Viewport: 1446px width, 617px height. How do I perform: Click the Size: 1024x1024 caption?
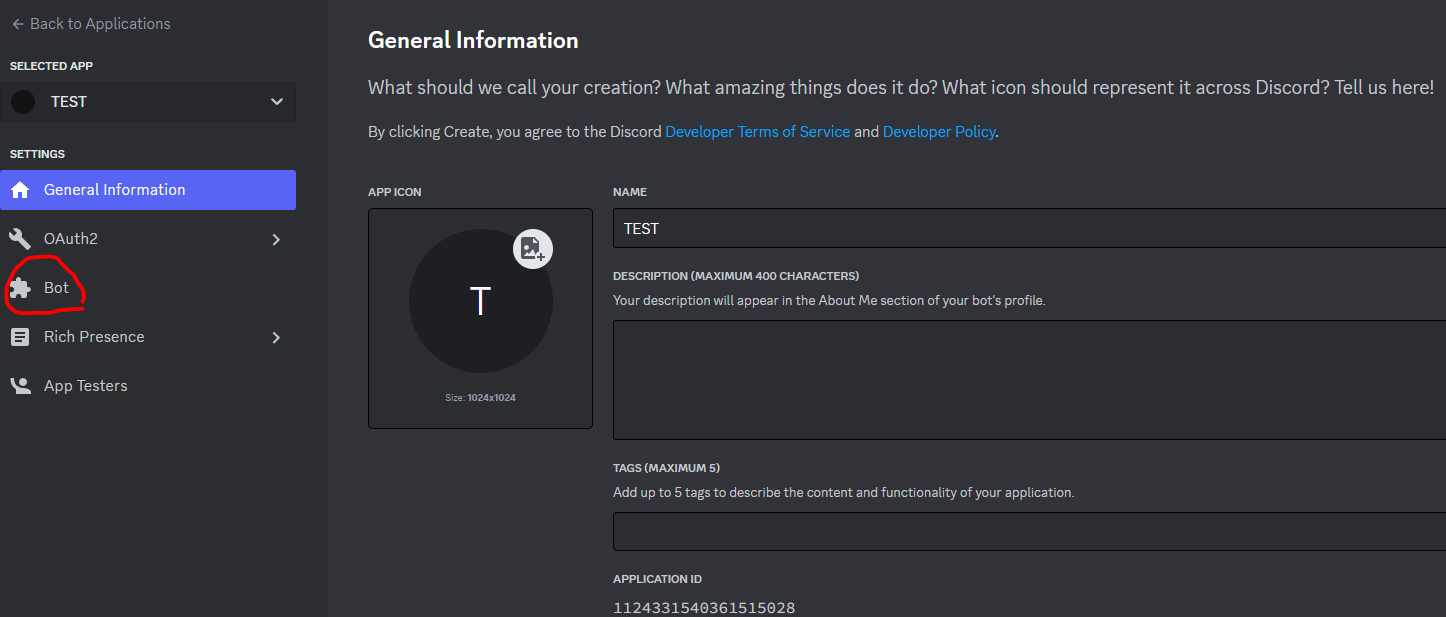click(480, 398)
